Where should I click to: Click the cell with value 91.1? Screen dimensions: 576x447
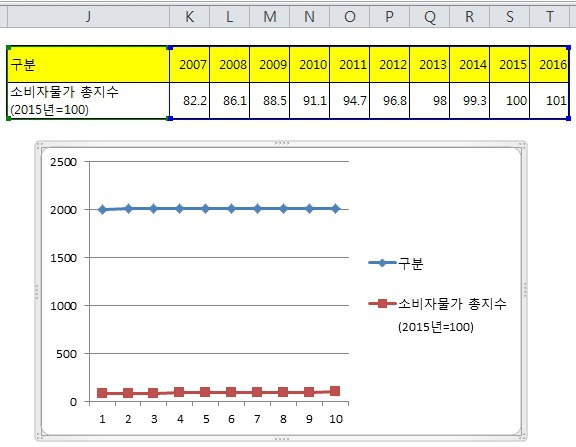point(310,100)
